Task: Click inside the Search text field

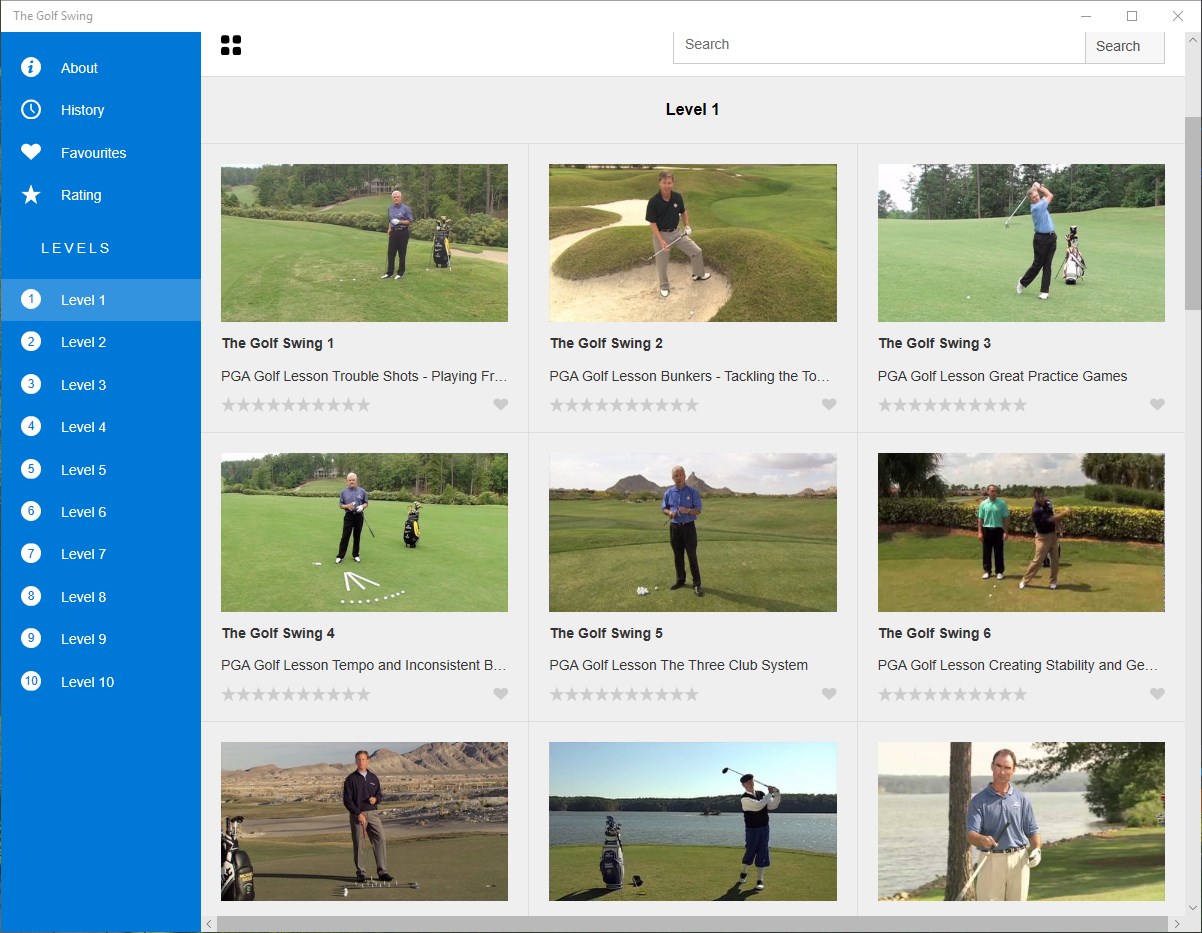Action: (x=879, y=45)
